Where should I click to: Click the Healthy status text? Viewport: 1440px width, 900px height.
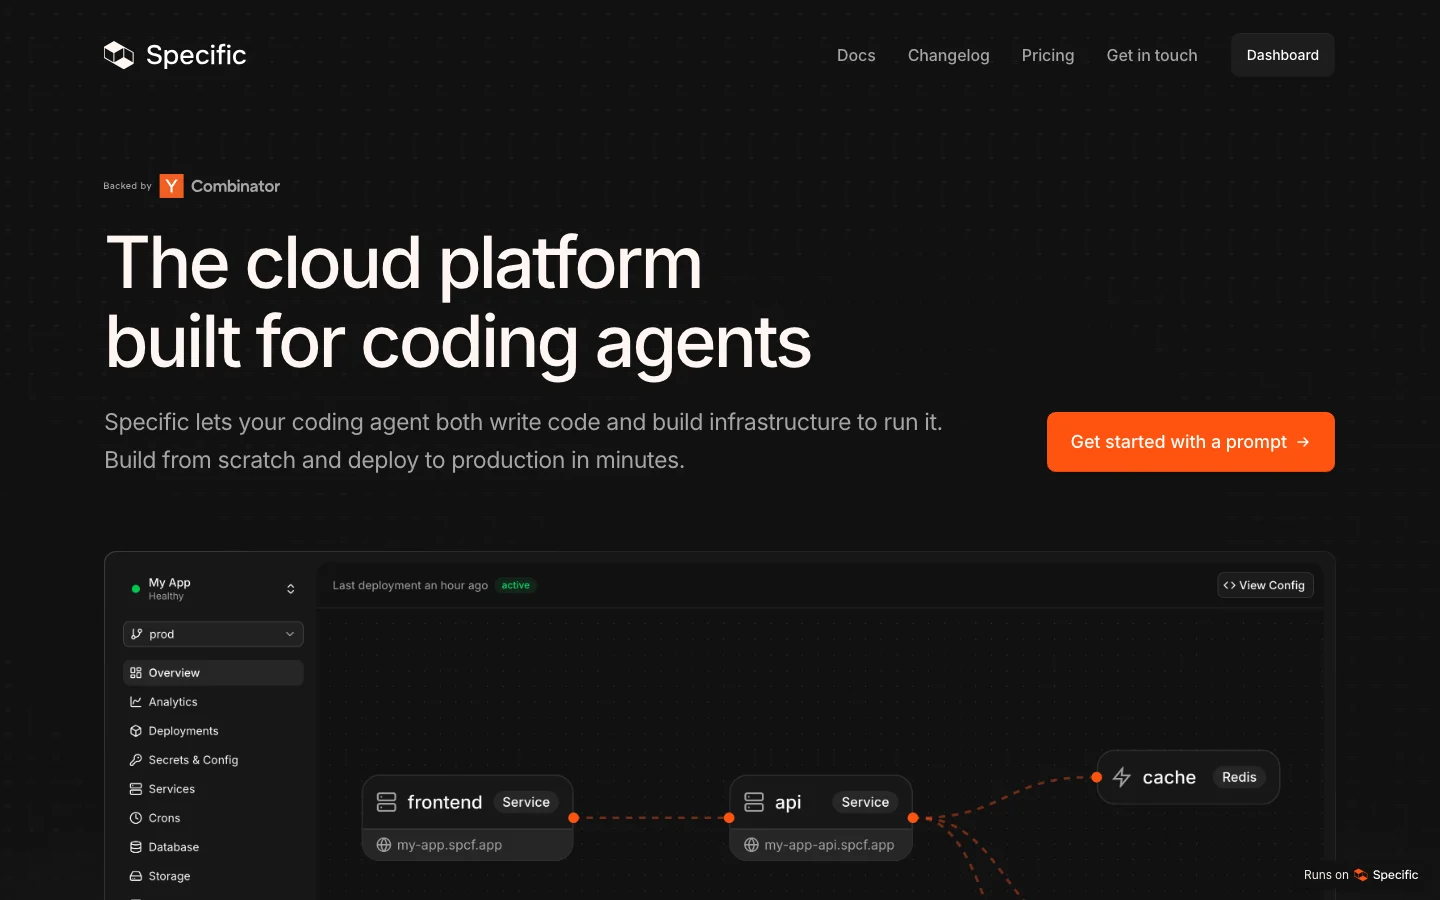pyautogui.click(x=166, y=596)
